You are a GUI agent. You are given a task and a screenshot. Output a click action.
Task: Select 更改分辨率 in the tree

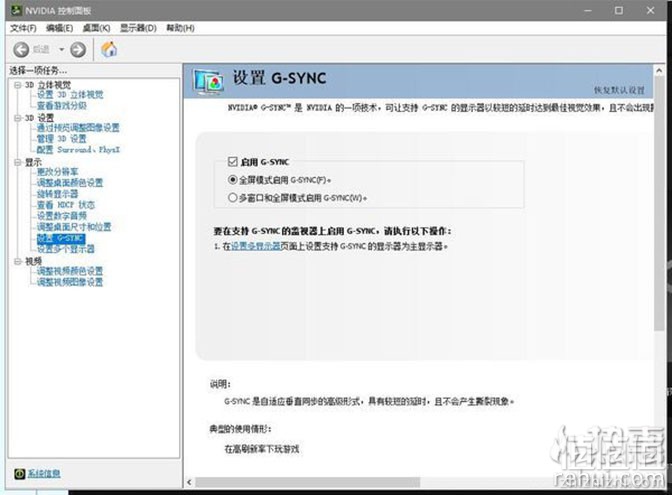[58, 172]
